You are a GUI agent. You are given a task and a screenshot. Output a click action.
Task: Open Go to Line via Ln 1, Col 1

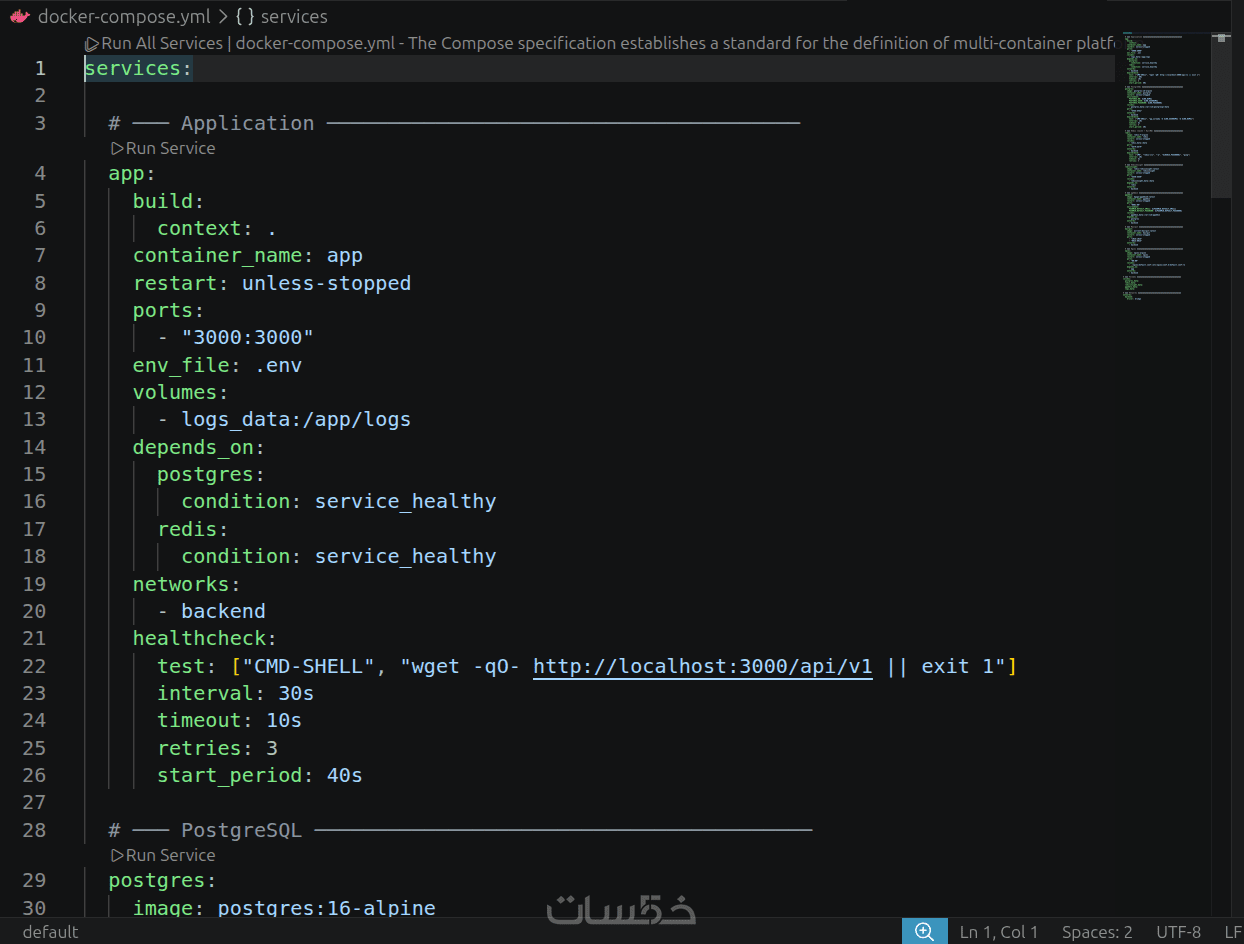coord(999,932)
